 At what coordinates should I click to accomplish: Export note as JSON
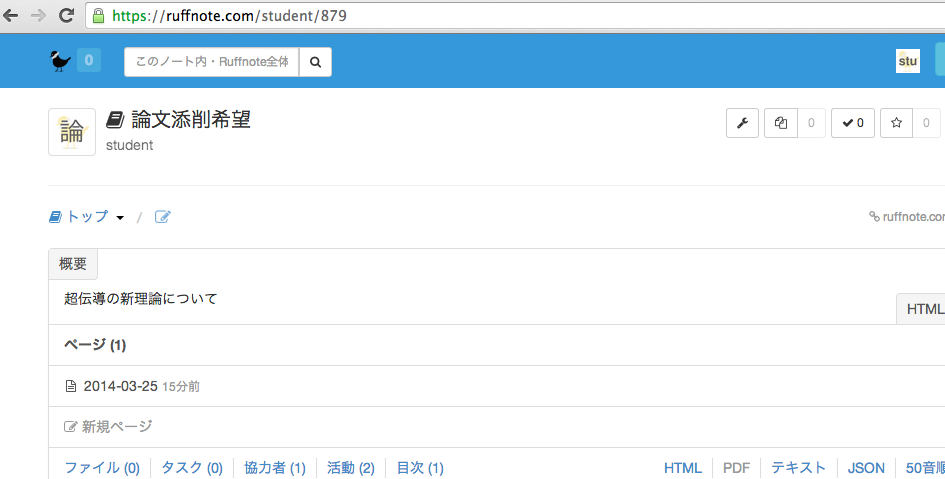point(866,468)
